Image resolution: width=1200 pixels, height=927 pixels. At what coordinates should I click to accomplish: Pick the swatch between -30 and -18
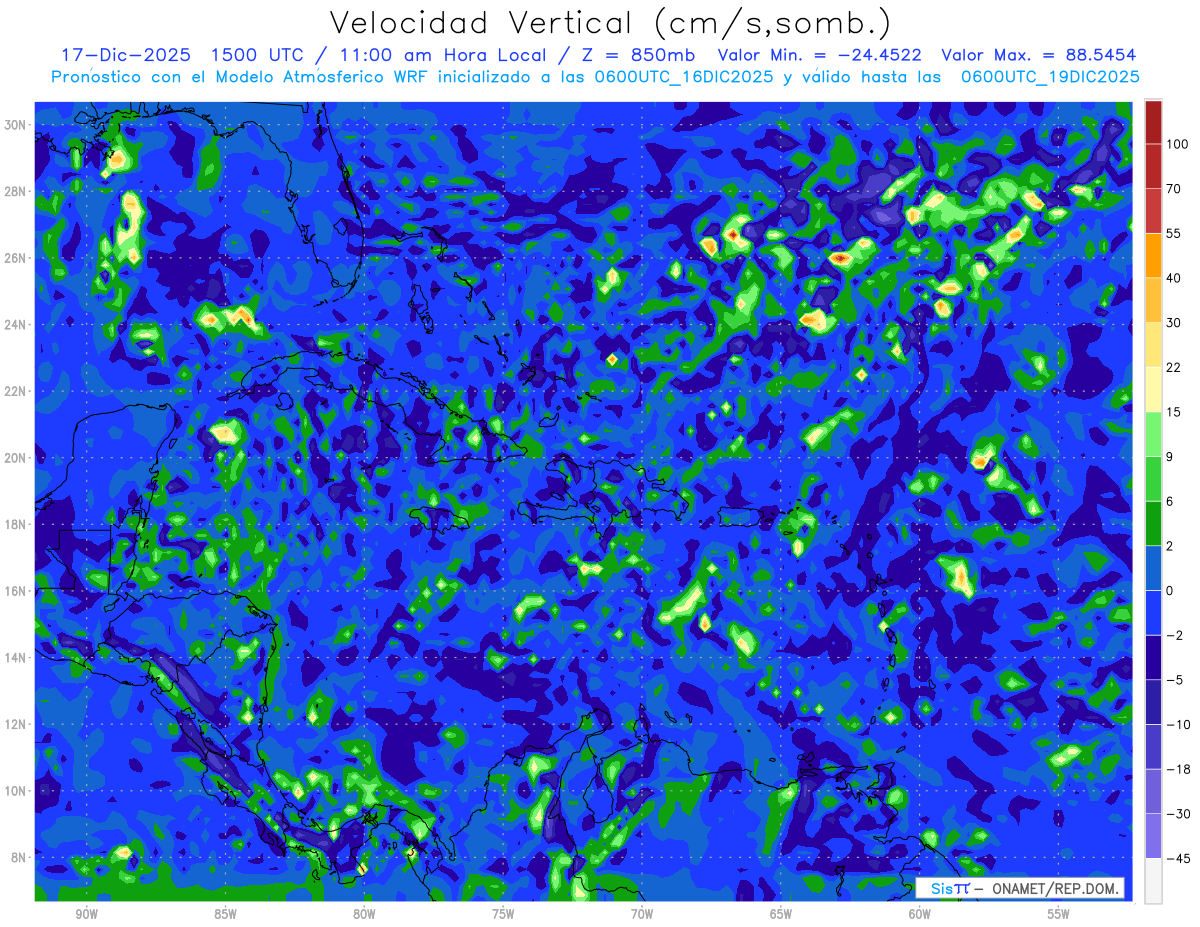[x=1153, y=791]
